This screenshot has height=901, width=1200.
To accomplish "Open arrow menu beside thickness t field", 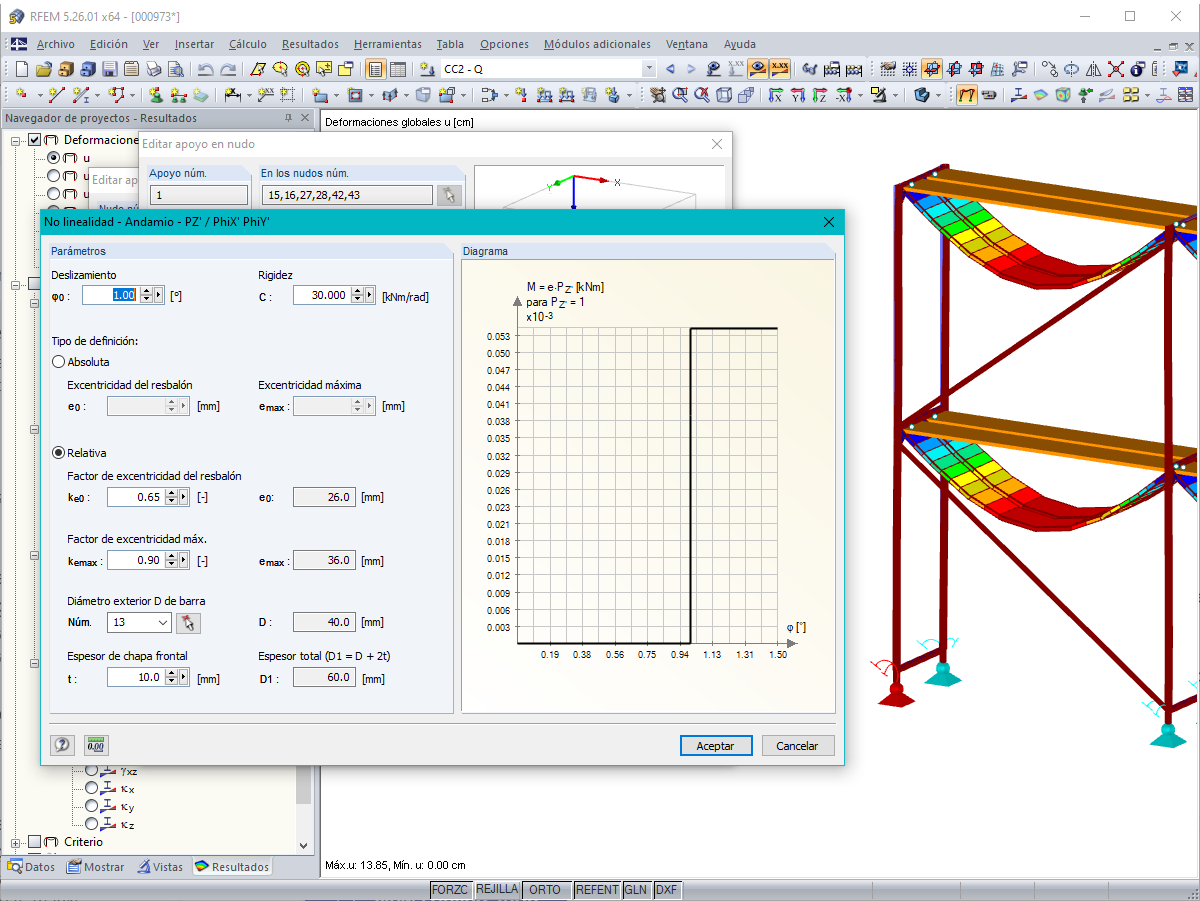I will [183, 678].
